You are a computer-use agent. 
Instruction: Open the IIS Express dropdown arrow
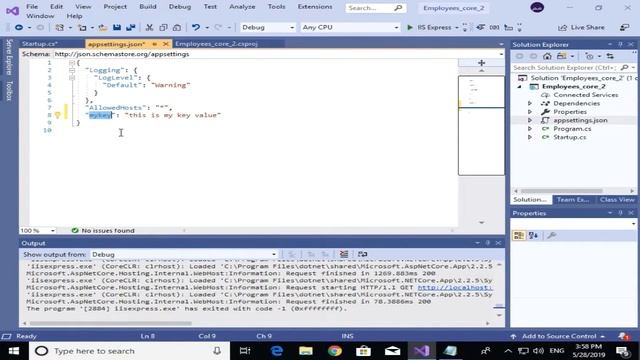point(457,28)
